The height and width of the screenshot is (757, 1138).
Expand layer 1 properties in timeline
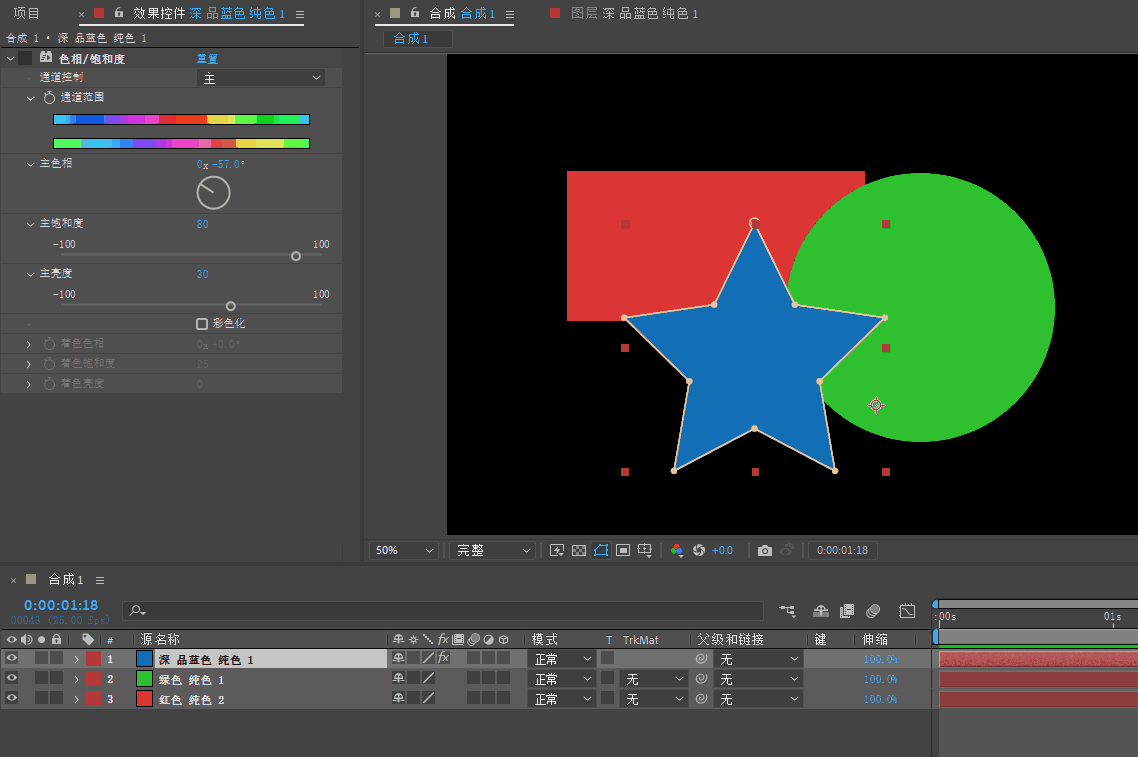(x=76, y=659)
